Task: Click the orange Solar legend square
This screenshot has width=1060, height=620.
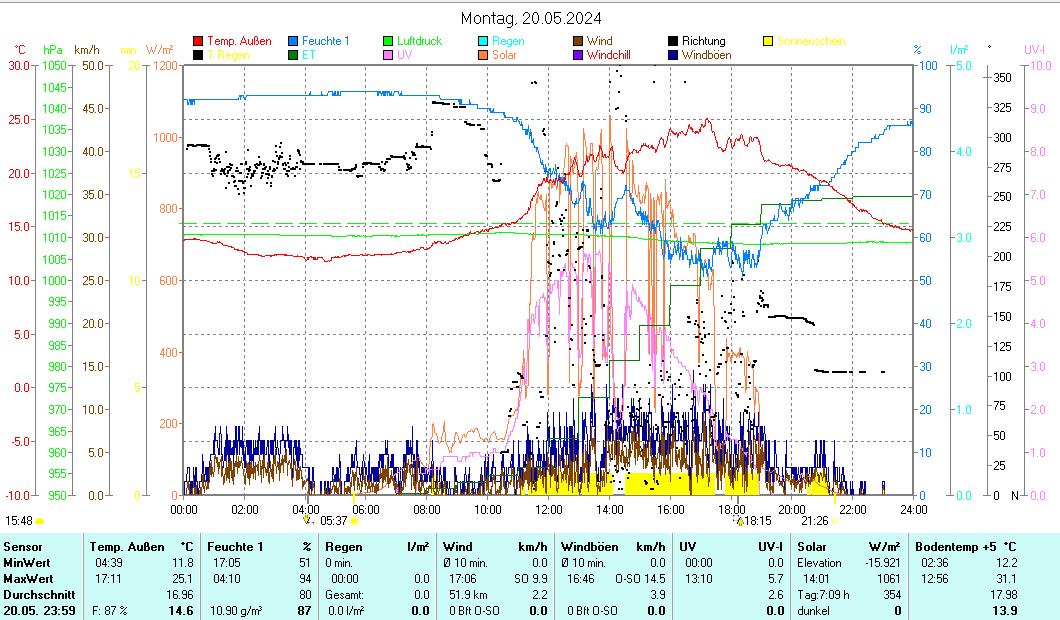Action: [x=483, y=55]
